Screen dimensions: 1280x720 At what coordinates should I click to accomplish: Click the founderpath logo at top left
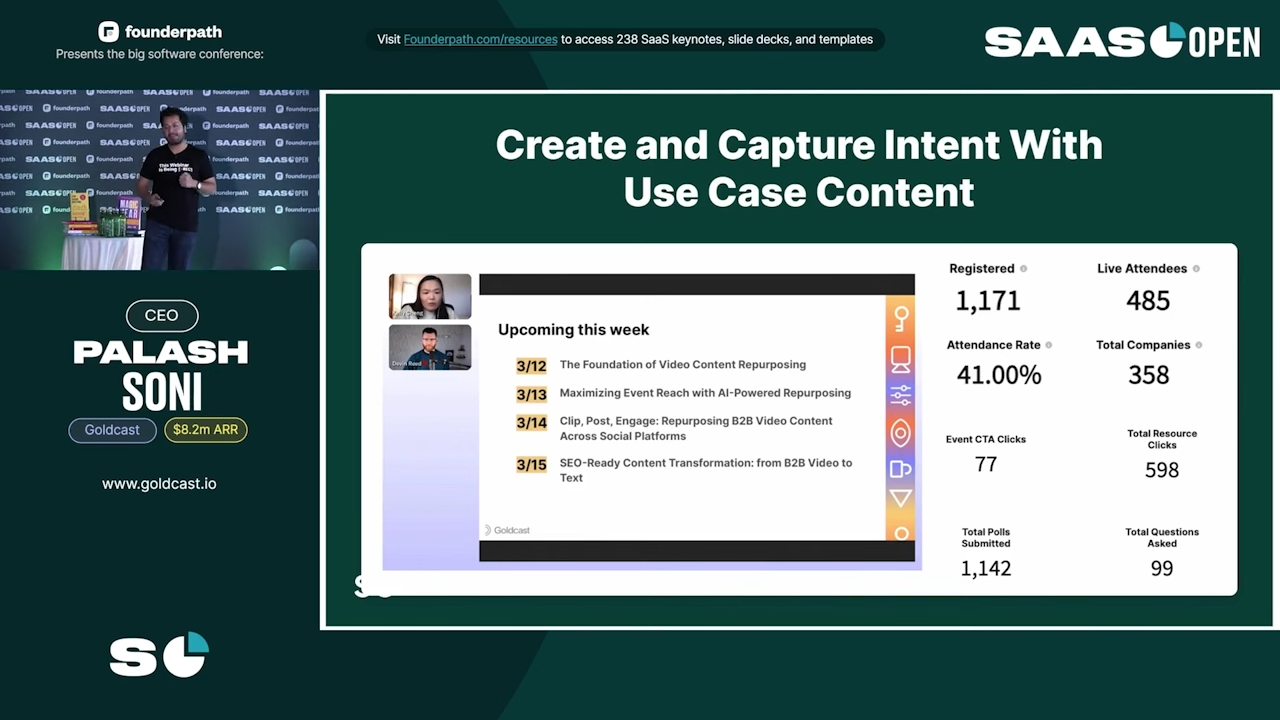pos(160,32)
